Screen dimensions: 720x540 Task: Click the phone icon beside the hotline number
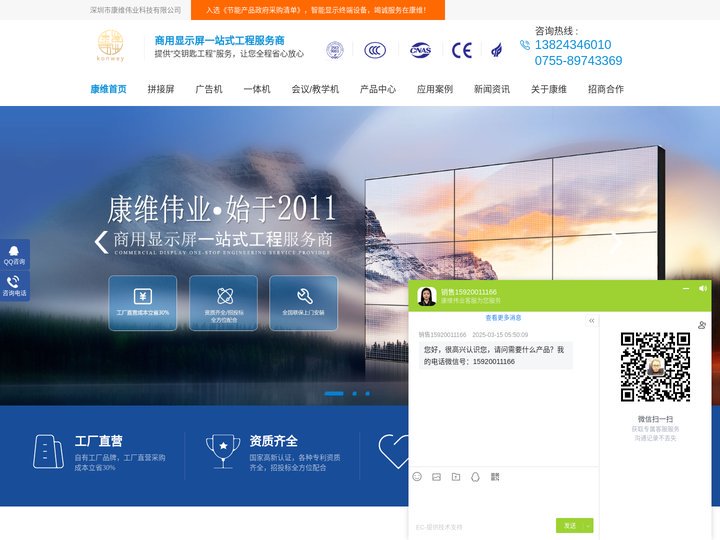pyautogui.click(x=524, y=45)
